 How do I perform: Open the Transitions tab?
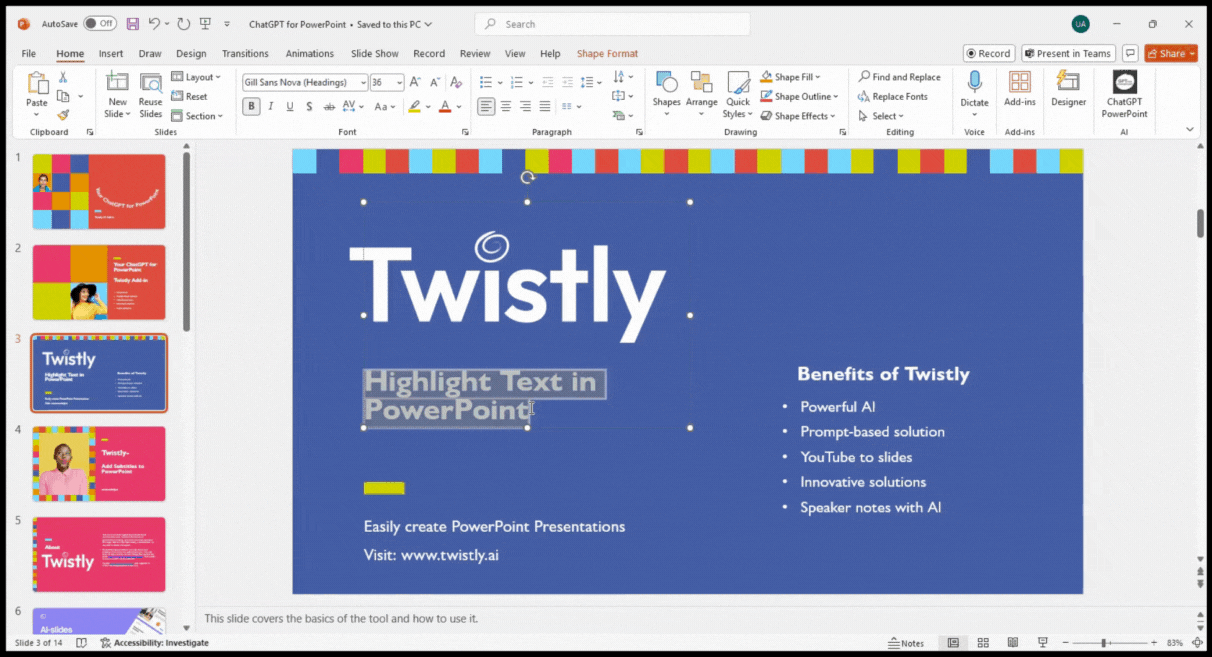245,54
